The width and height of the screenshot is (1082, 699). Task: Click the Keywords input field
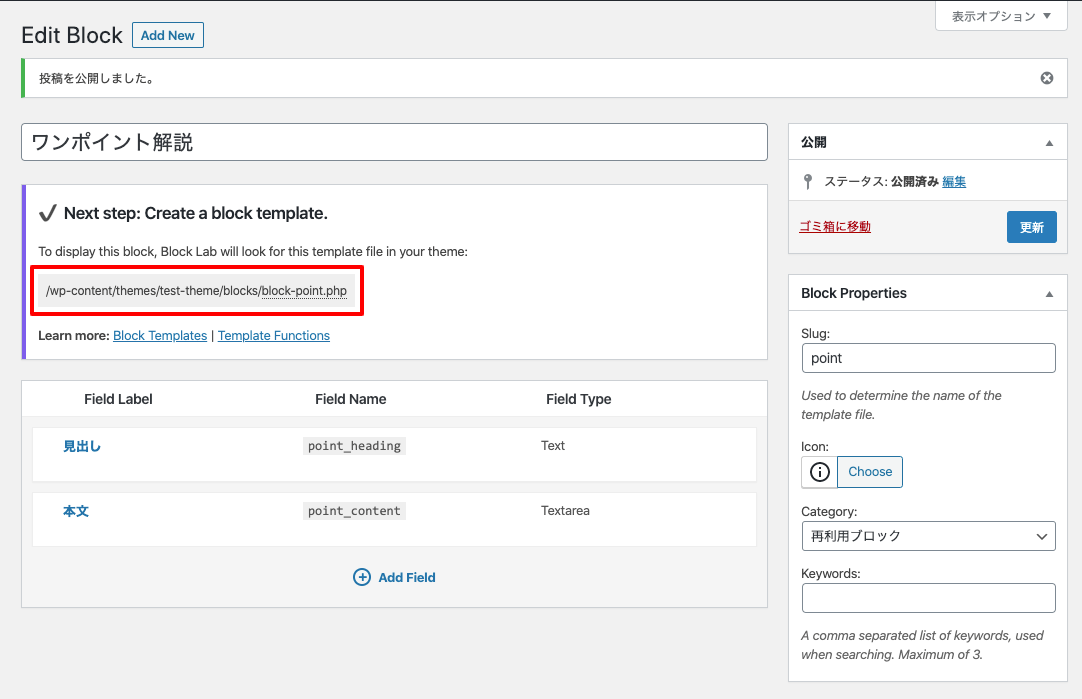point(928,597)
